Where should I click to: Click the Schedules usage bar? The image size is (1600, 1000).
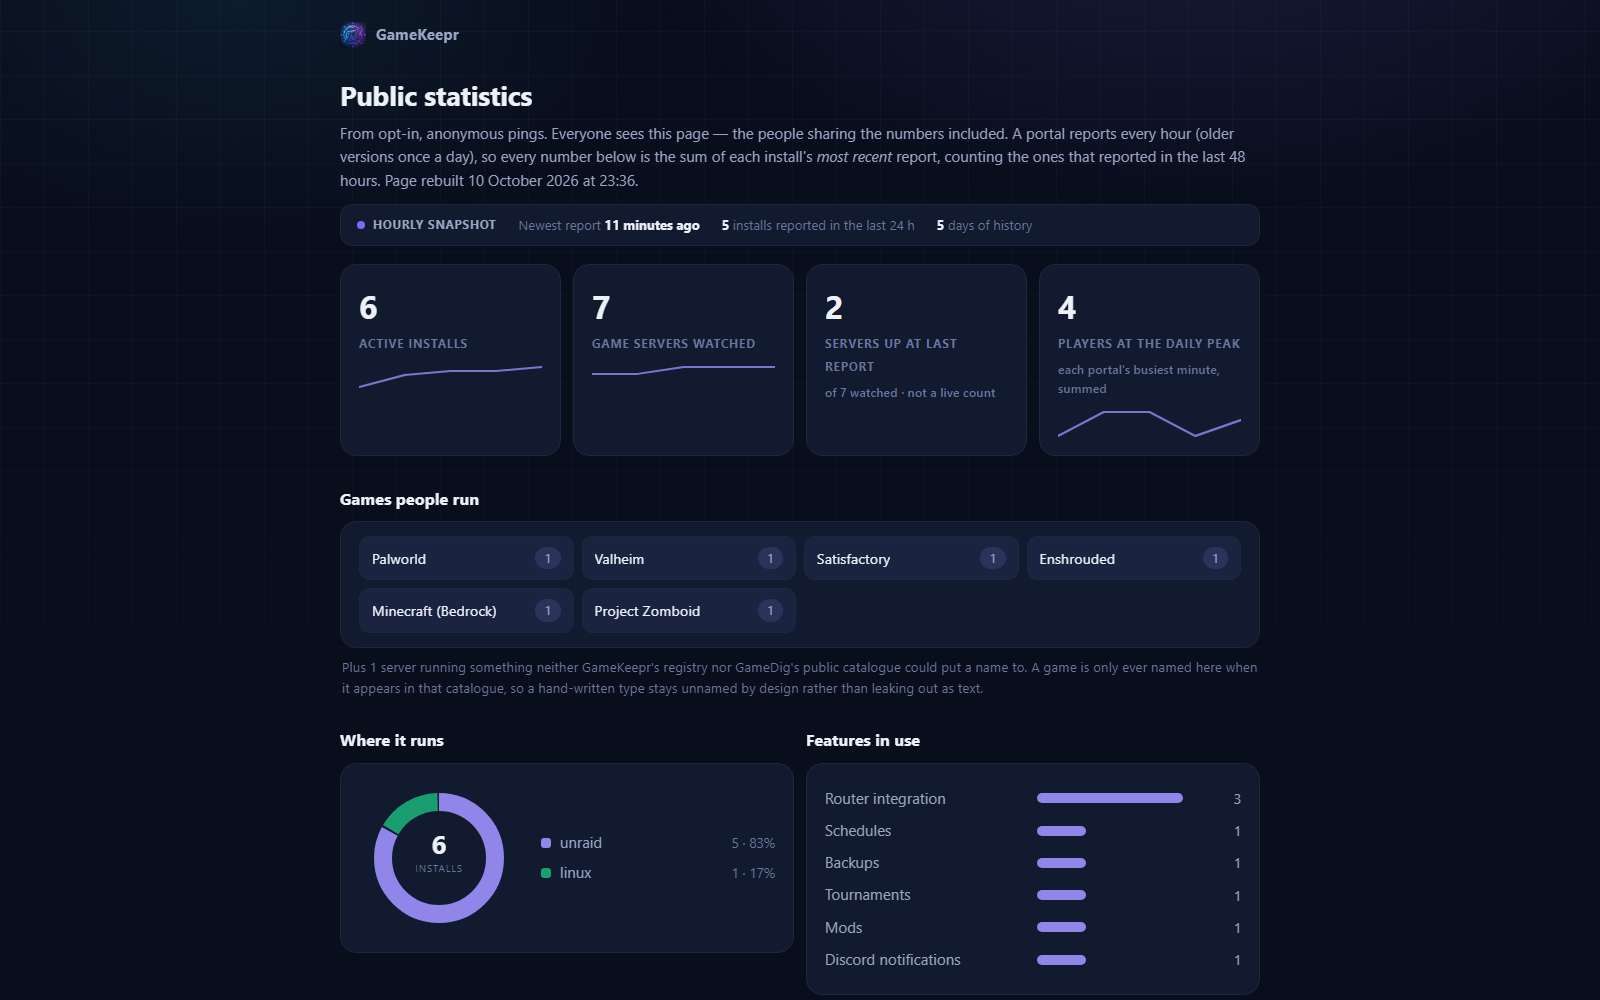point(1061,831)
